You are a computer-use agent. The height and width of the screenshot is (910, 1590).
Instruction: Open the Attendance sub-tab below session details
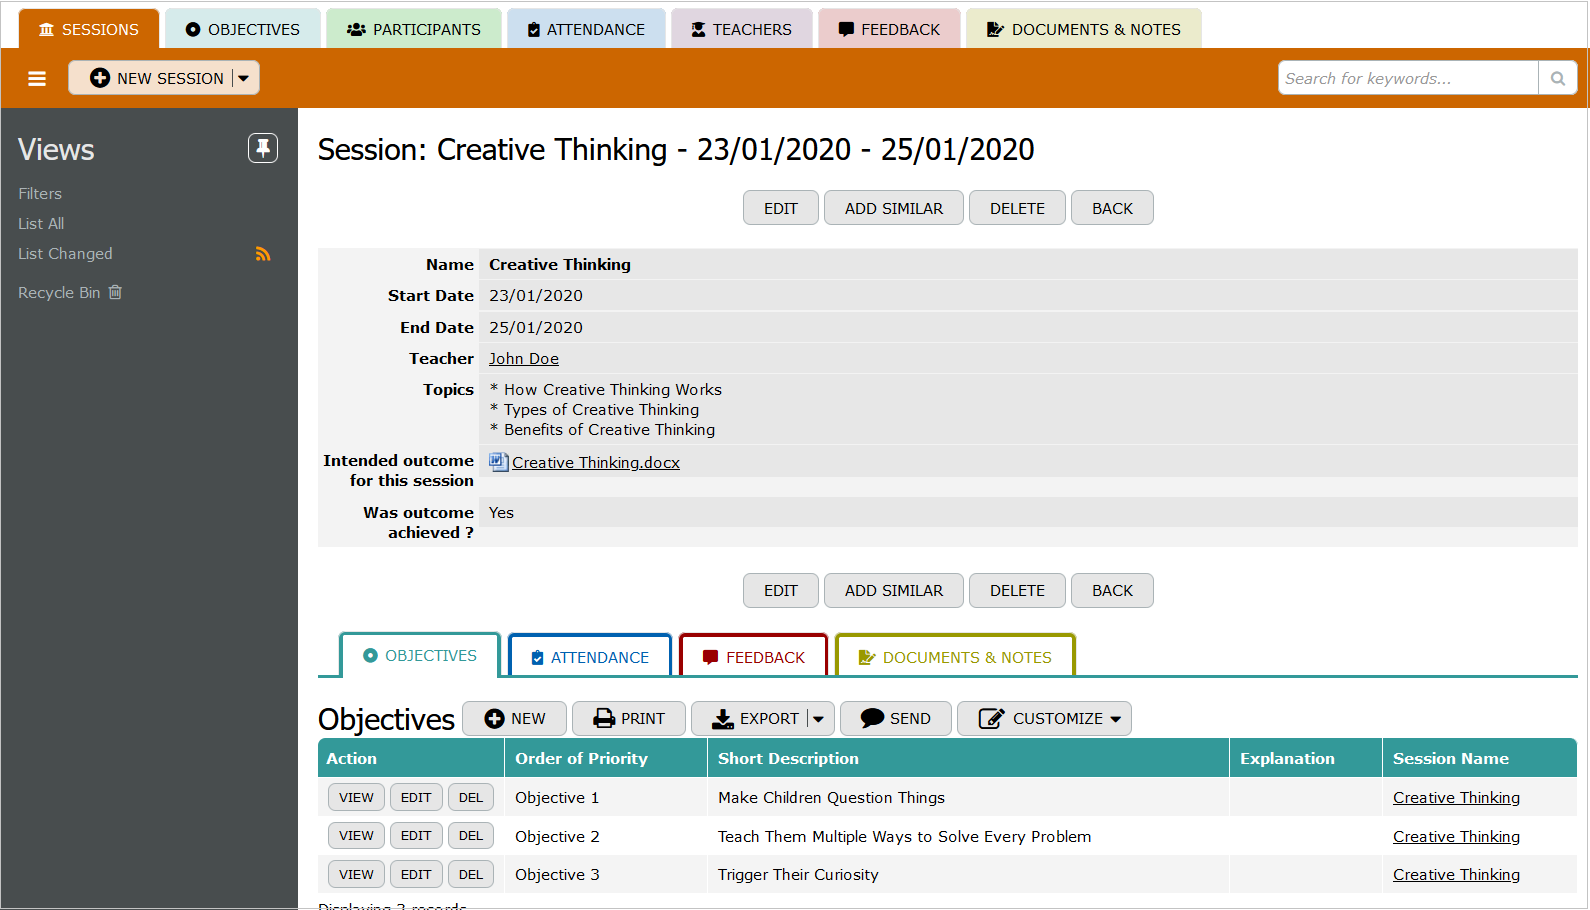click(x=589, y=657)
